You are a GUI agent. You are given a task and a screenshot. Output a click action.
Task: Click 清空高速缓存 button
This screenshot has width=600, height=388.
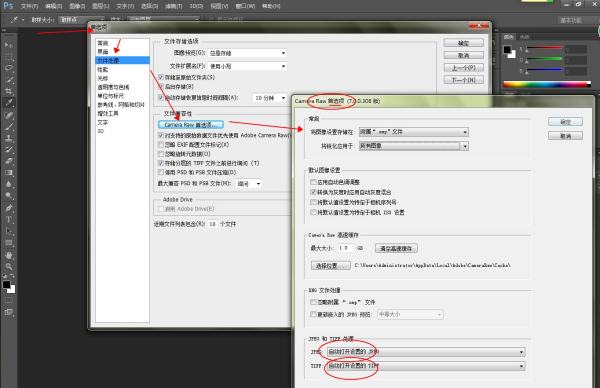(396, 248)
